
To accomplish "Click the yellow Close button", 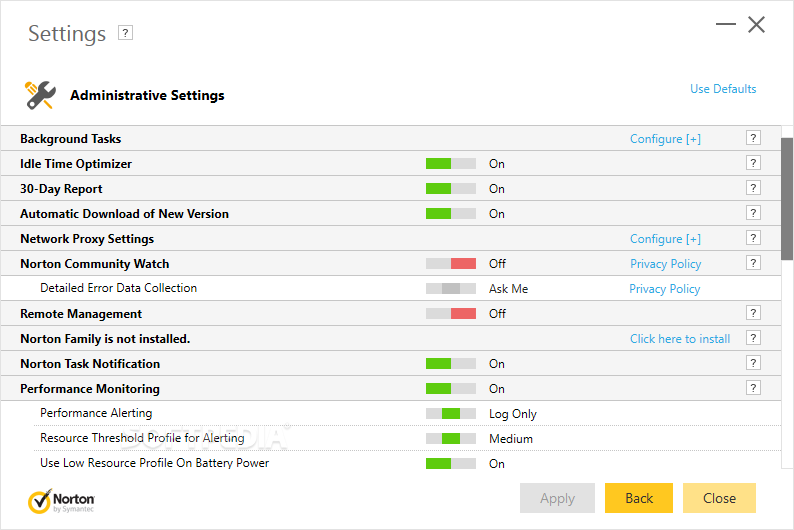I will click(719, 498).
